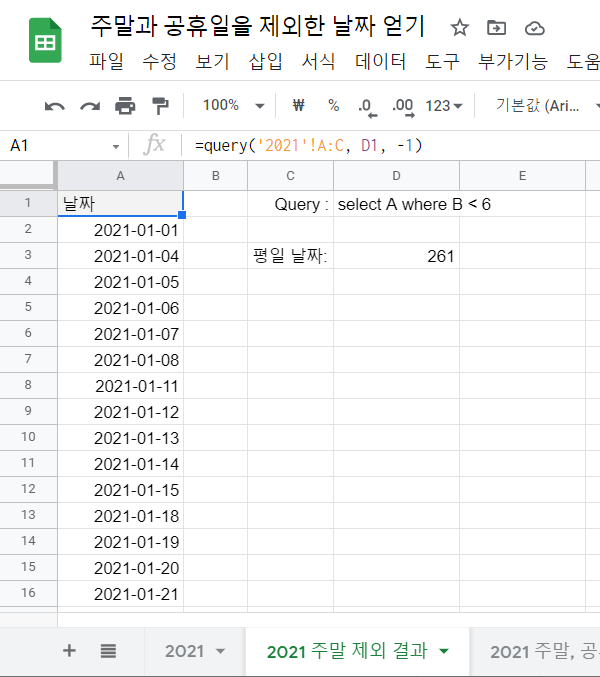Open the 123 number format dropdown
The width and height of the screenshot is (600, 677).
click(x=444, y=105)
